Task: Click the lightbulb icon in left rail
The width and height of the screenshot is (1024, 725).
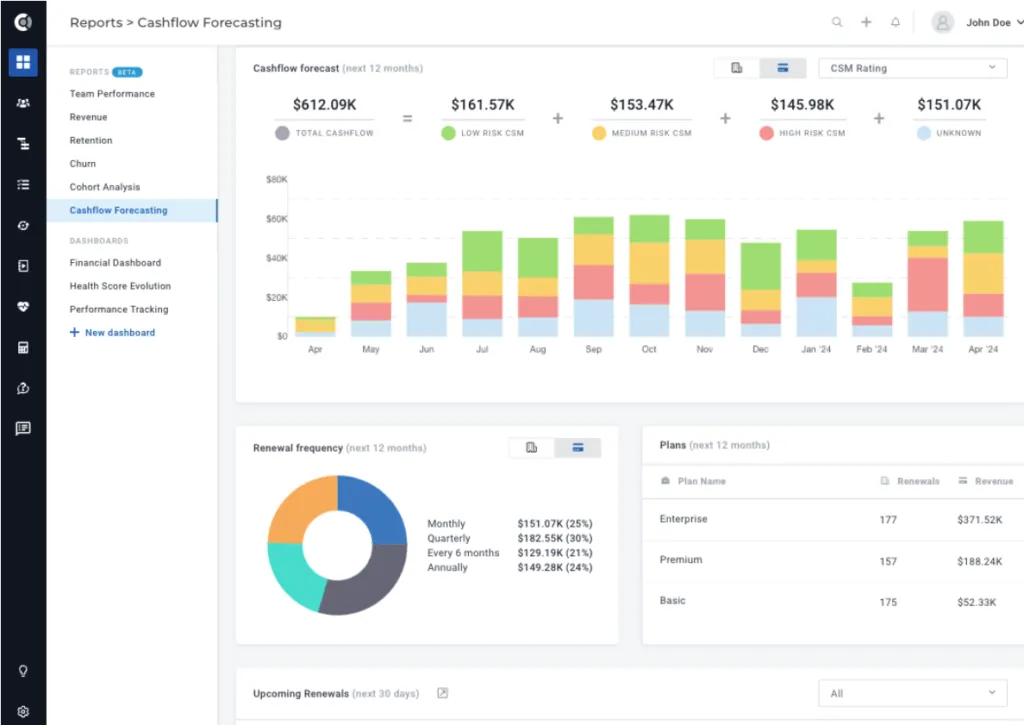Action: point(23,671)
